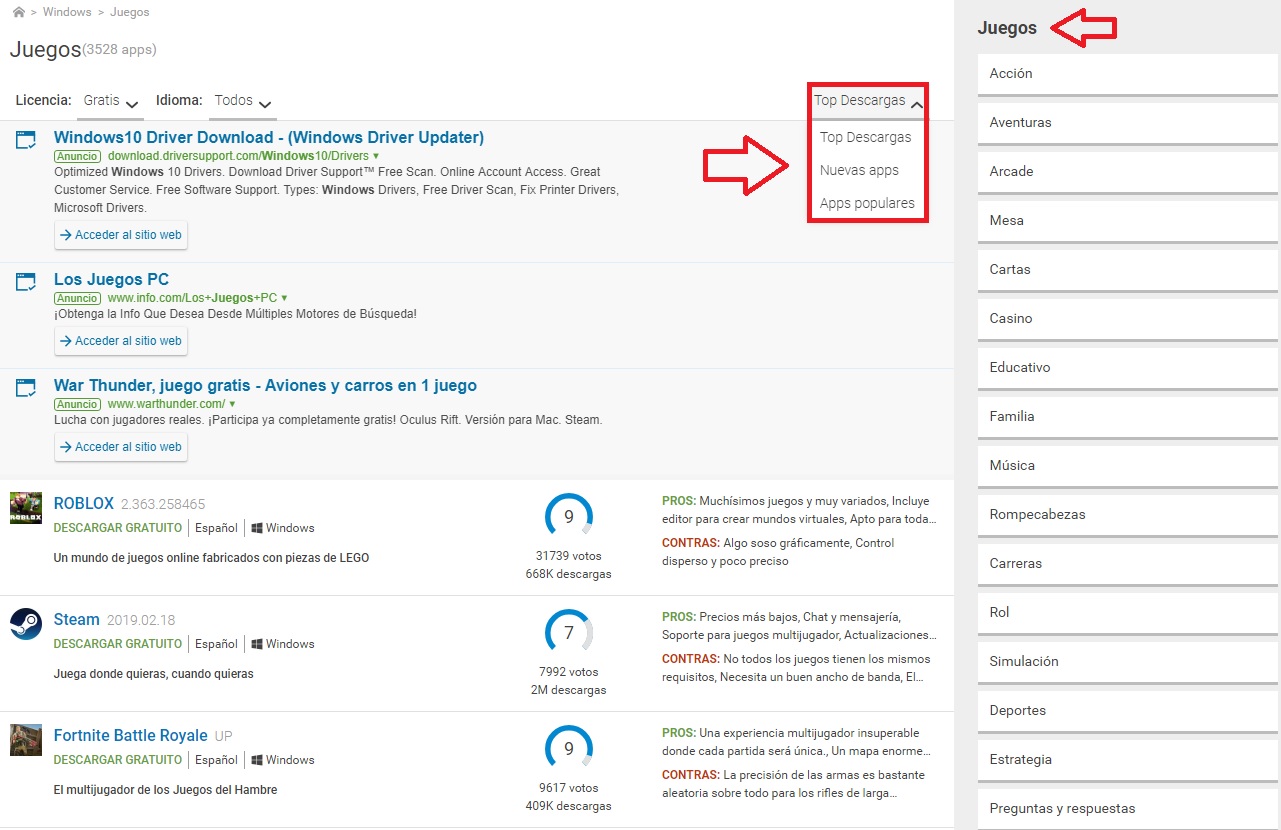Open the Licencia Gratis dropdown
Image resolution: width=1281 pixels, height=830 pixels.
pyautogui.click(x=111, y=101)
